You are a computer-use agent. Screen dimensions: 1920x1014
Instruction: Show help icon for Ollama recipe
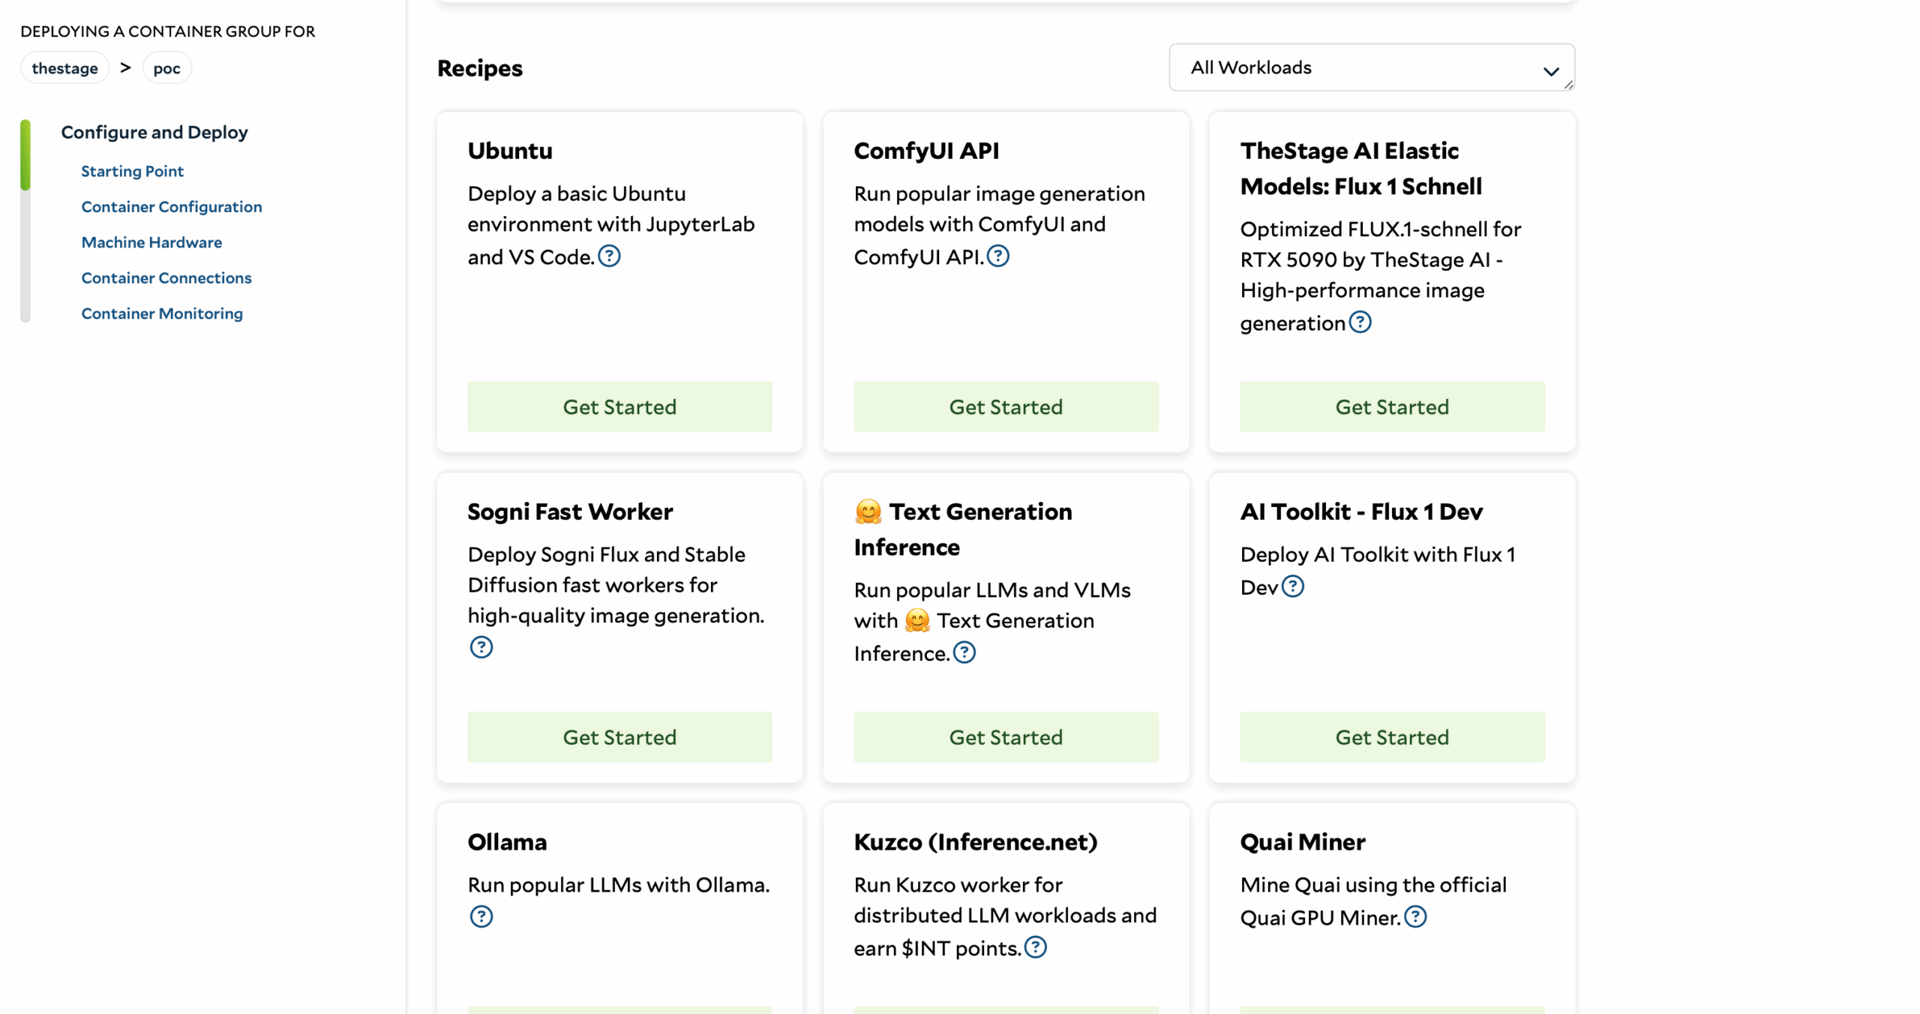click(x=481, y=917)
